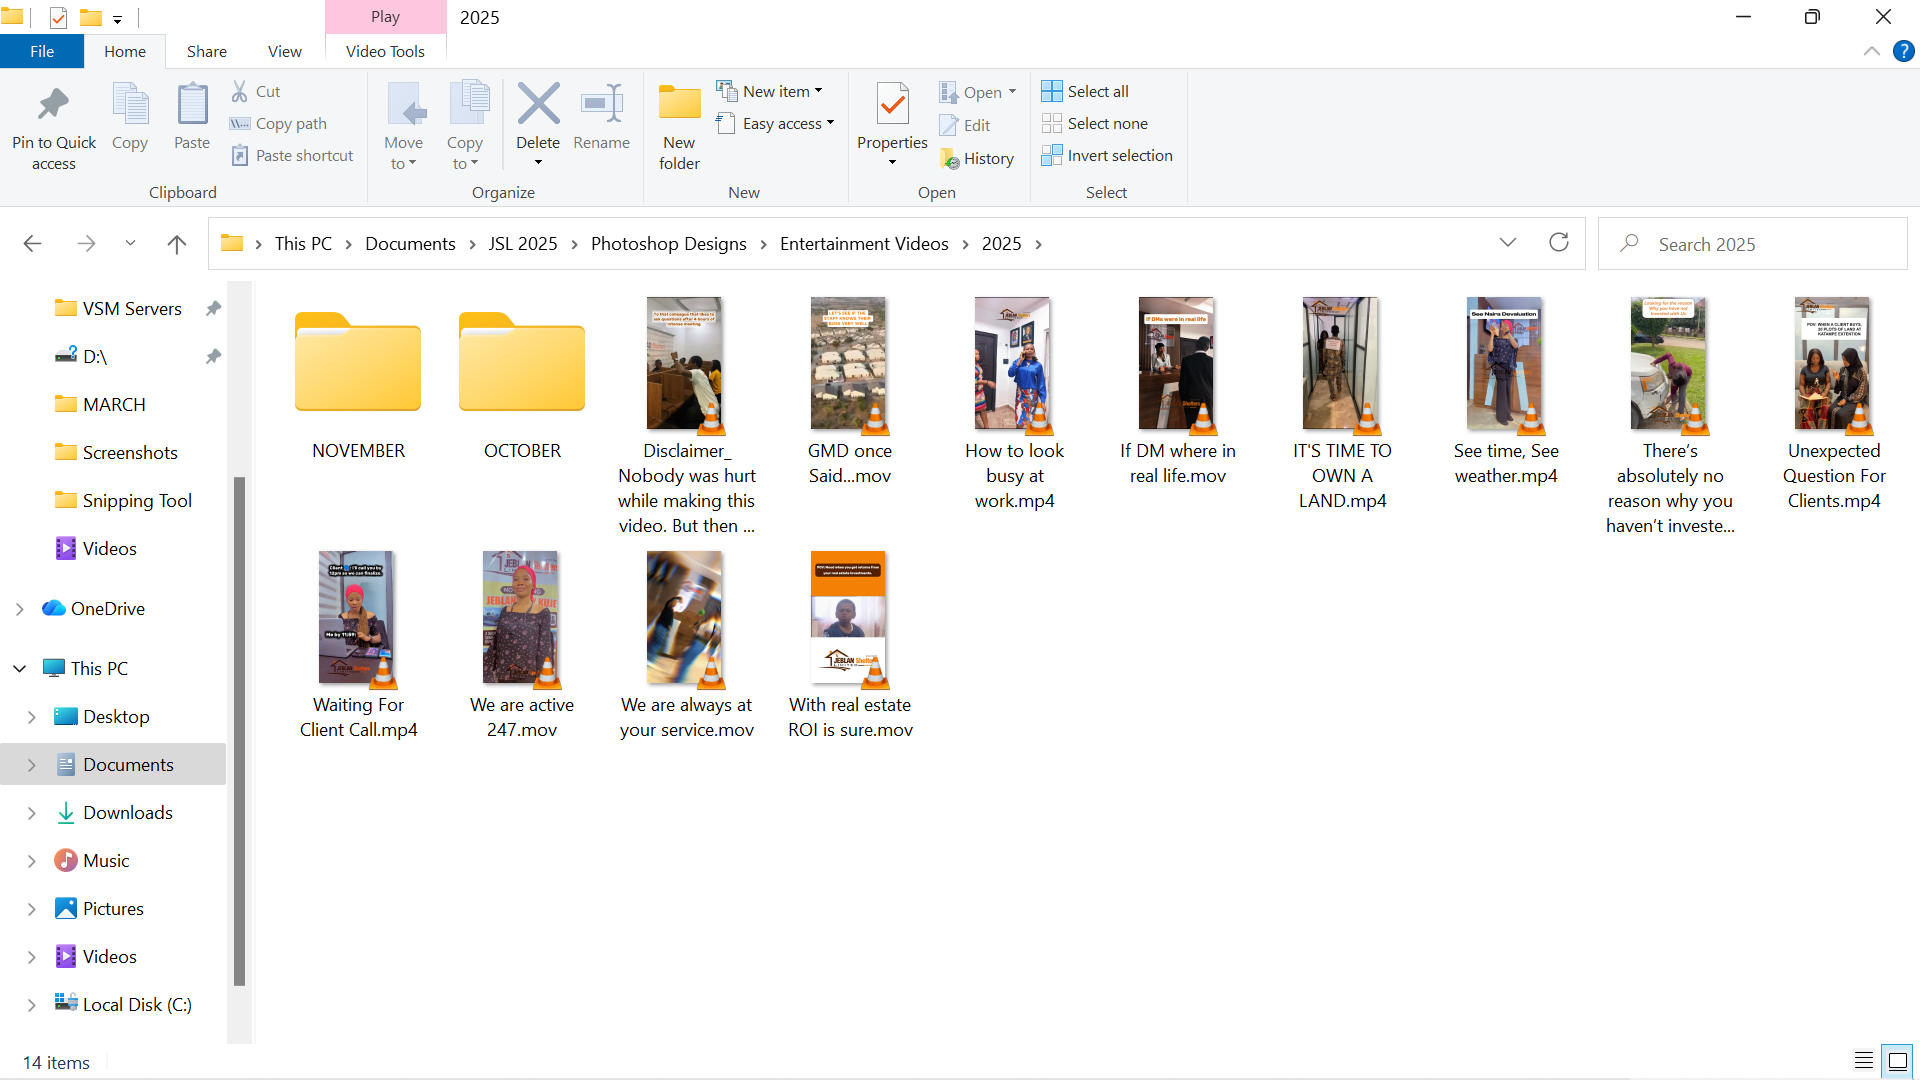Screen dimensions: 1920x1080
Task: Open the Video Tools tab
Action: (385, 51)
